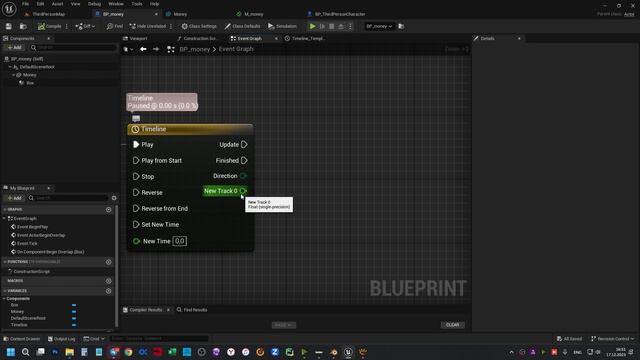
Task: Click the graph navigate Back arrow
Action: point(143,49)
